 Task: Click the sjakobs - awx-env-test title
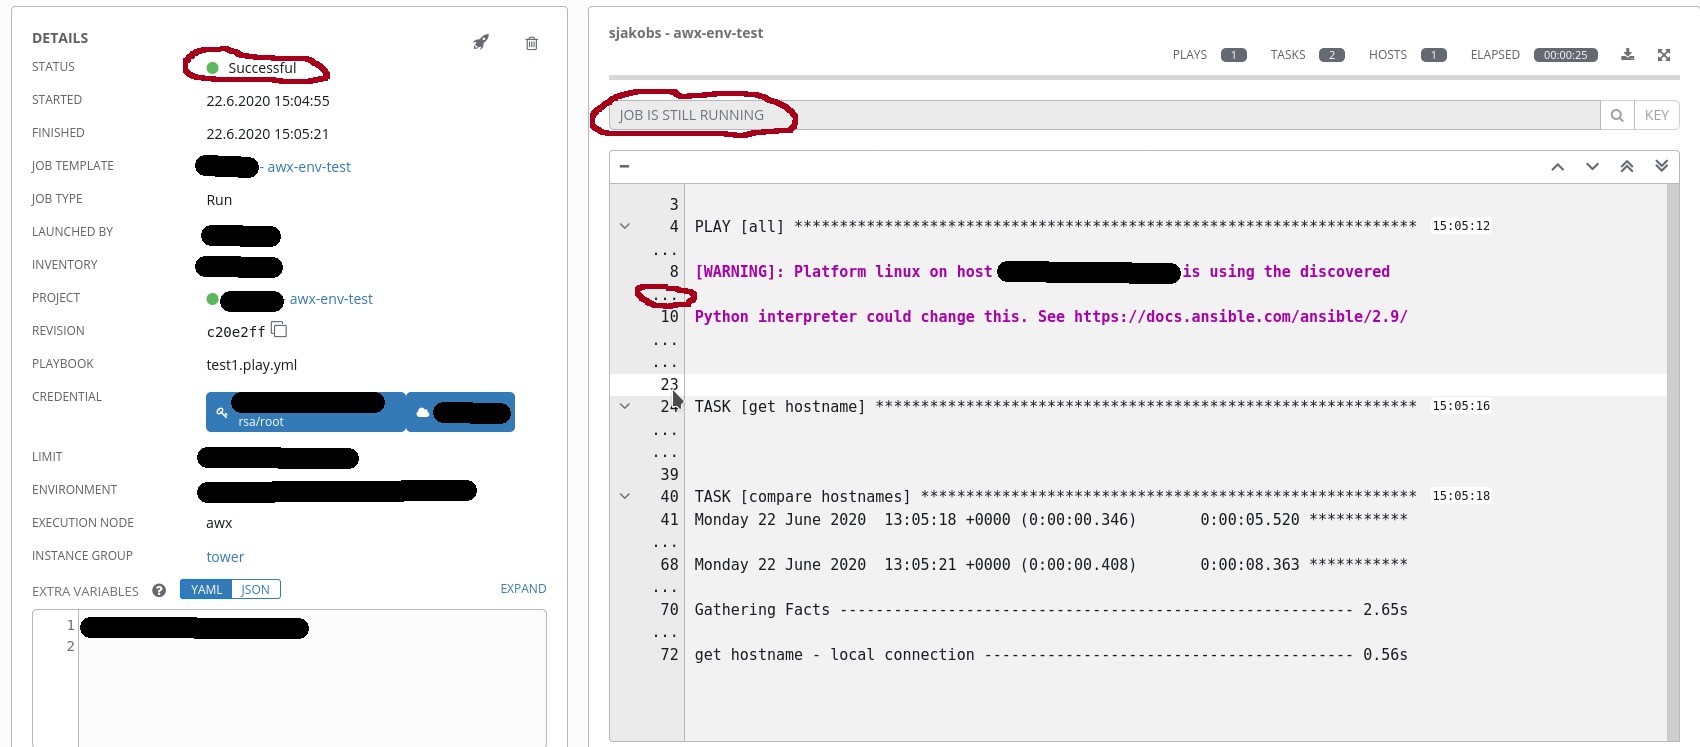(686, 33)
